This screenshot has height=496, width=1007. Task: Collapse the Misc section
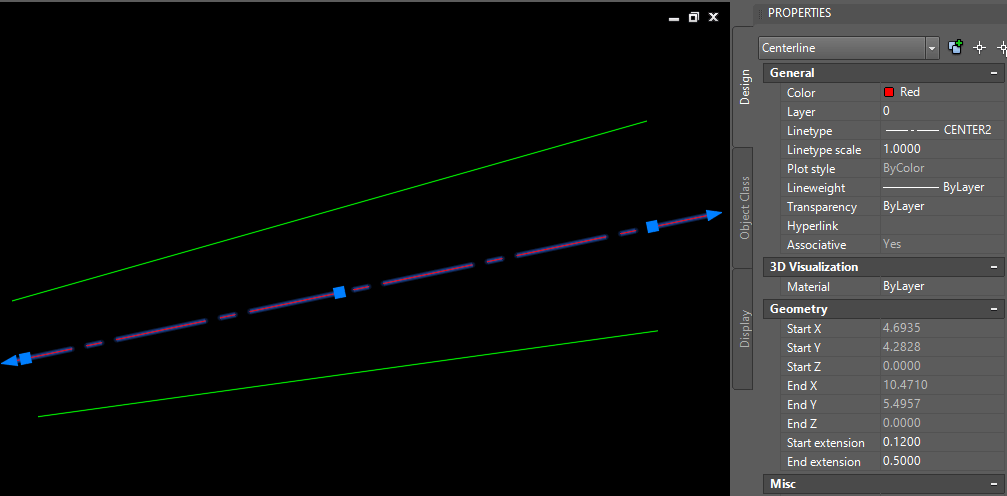coord(994,483)
